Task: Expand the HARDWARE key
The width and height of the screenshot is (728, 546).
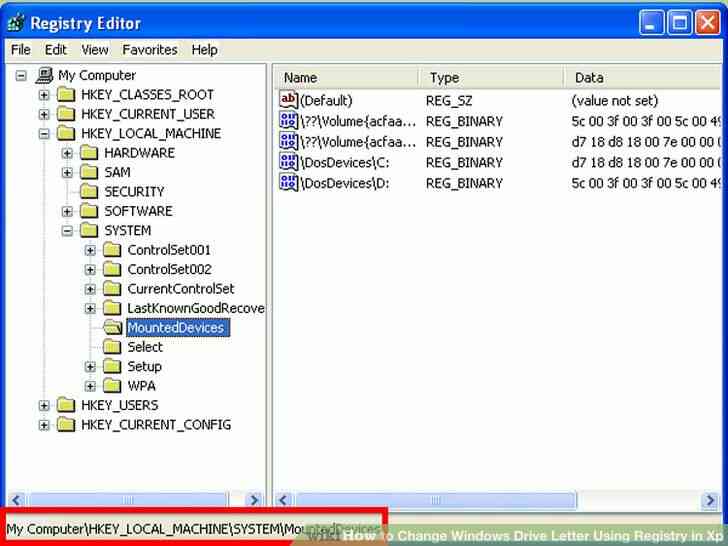Action: tap(67, 153)
